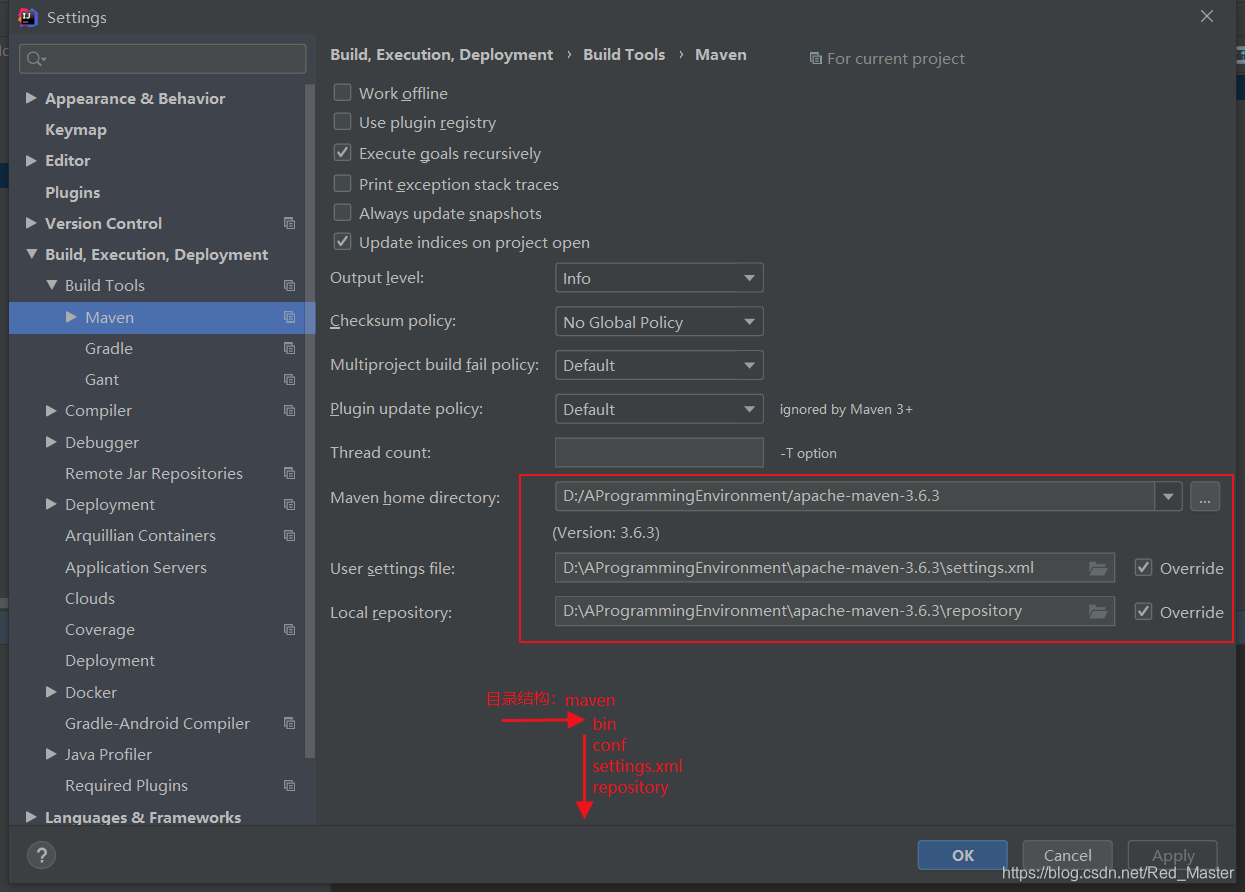The height and width of the screenshot is (892, 1245).
Task: Click the Thread count input field
Action: (x=659, y=452)
